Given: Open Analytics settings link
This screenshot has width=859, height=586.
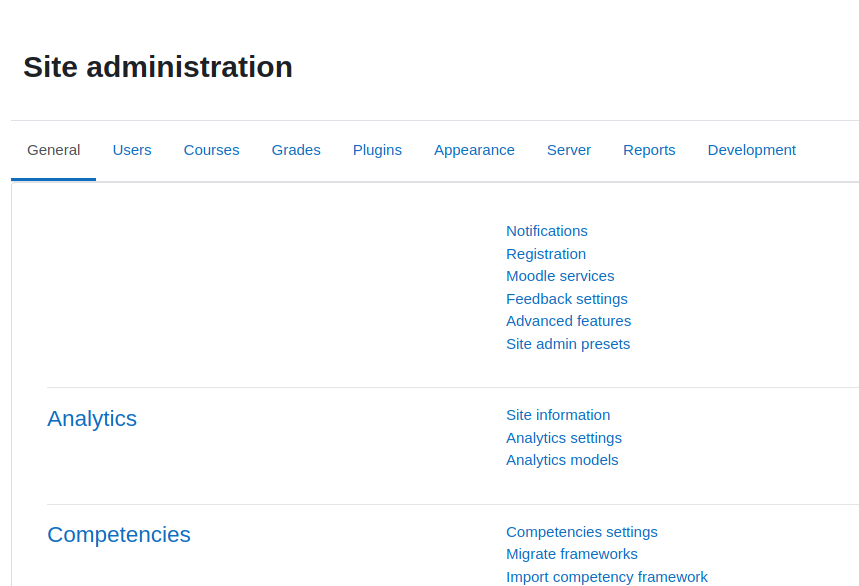Looking at the screenshot, I should click(x=564, y=438).
